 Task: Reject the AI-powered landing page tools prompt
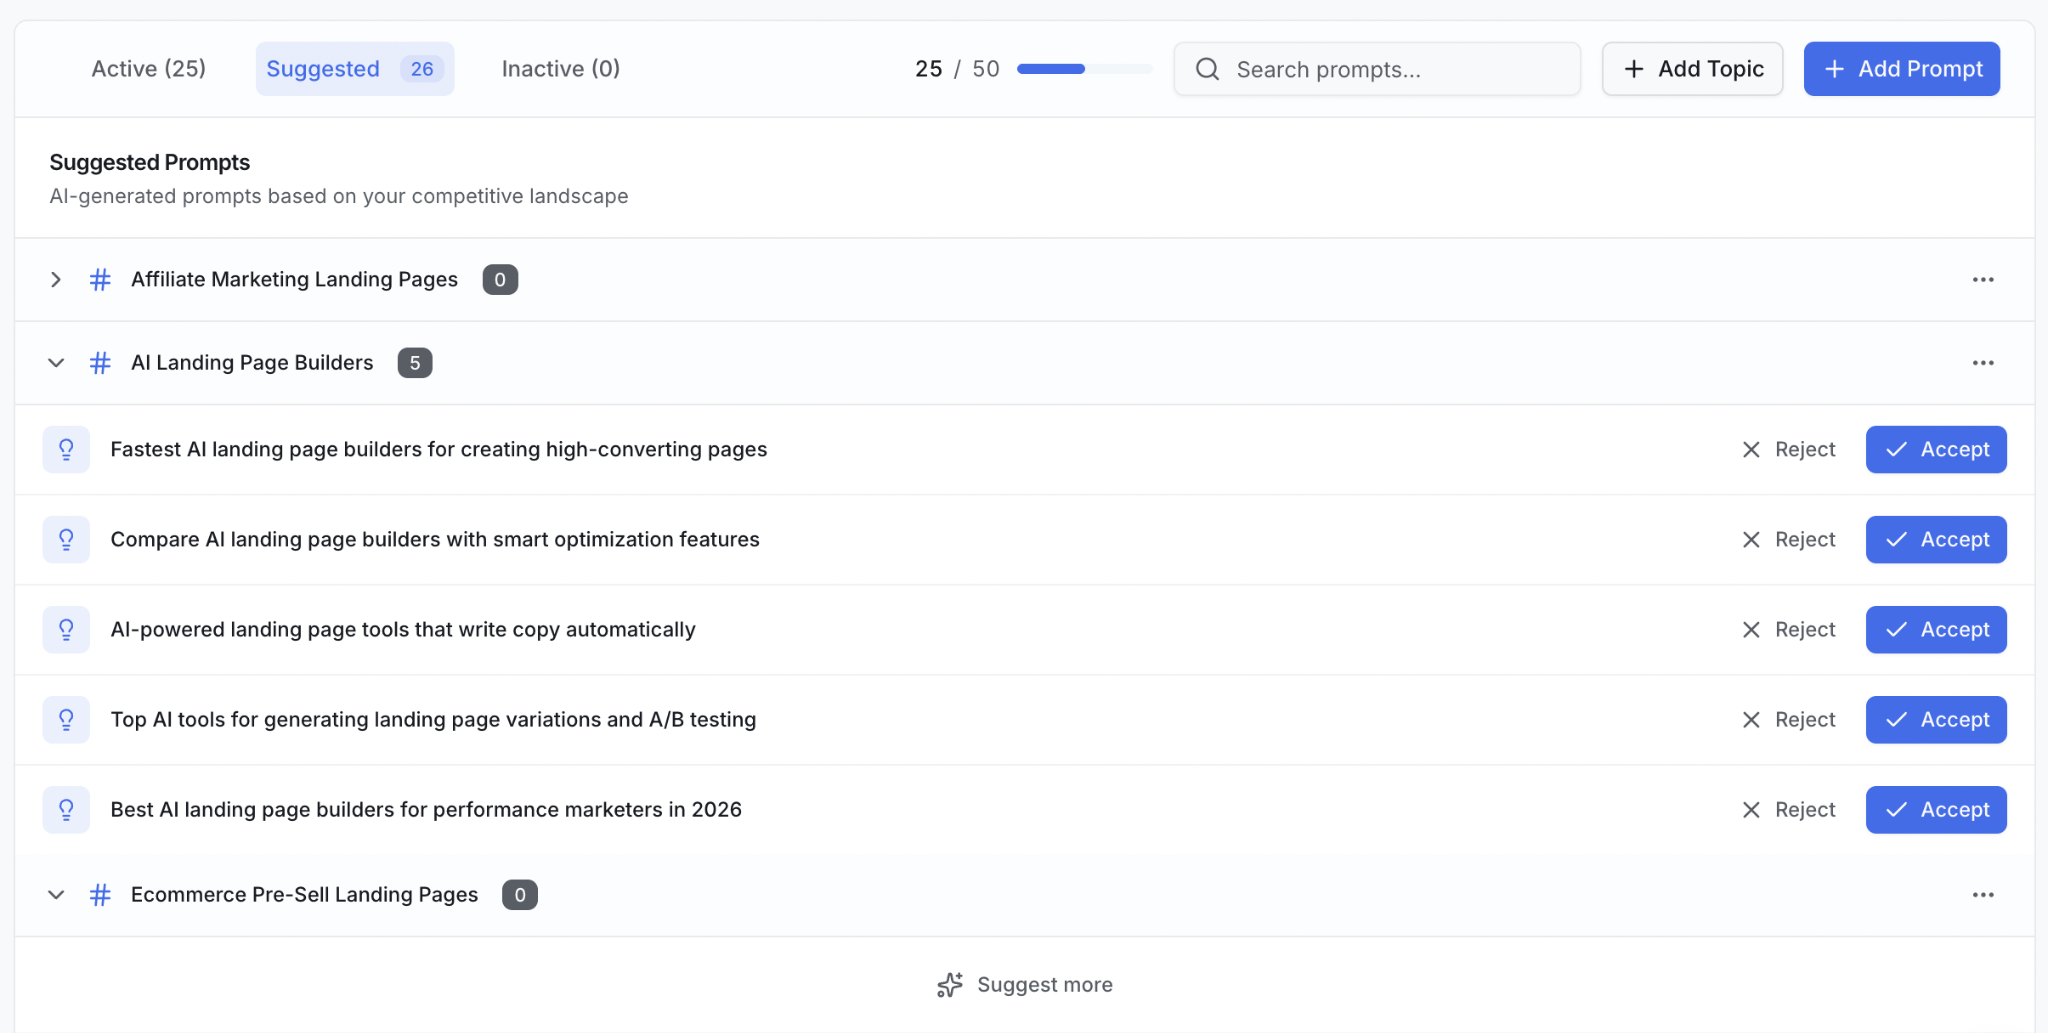coord(1789,630)
